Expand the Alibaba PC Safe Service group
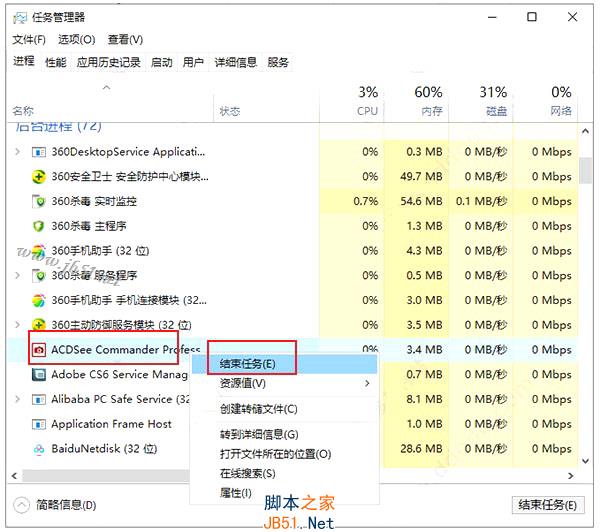Viewport: 600px width, 532px height. pyautogui.click(x=18, y=399)
